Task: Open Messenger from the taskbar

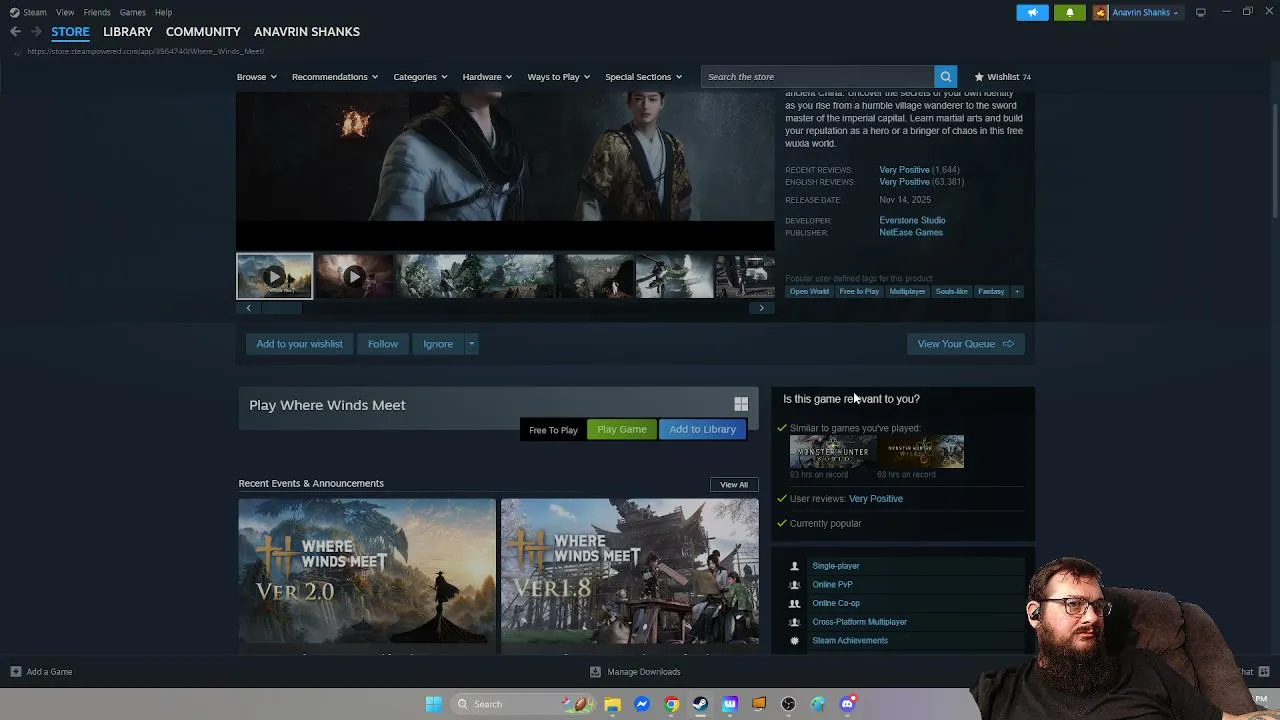Action: click(642, 704)
